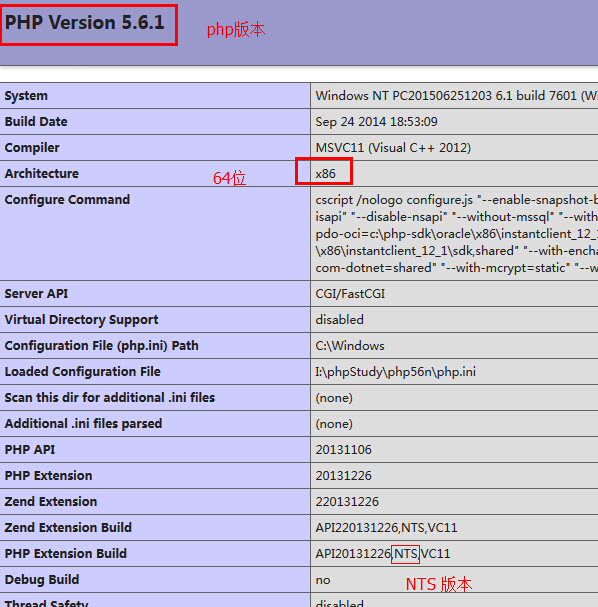Screen dimensions: 598x607
Task: Click the MSVC11 (Visual C++ 2012) value
Action: [x=393, y=147]
